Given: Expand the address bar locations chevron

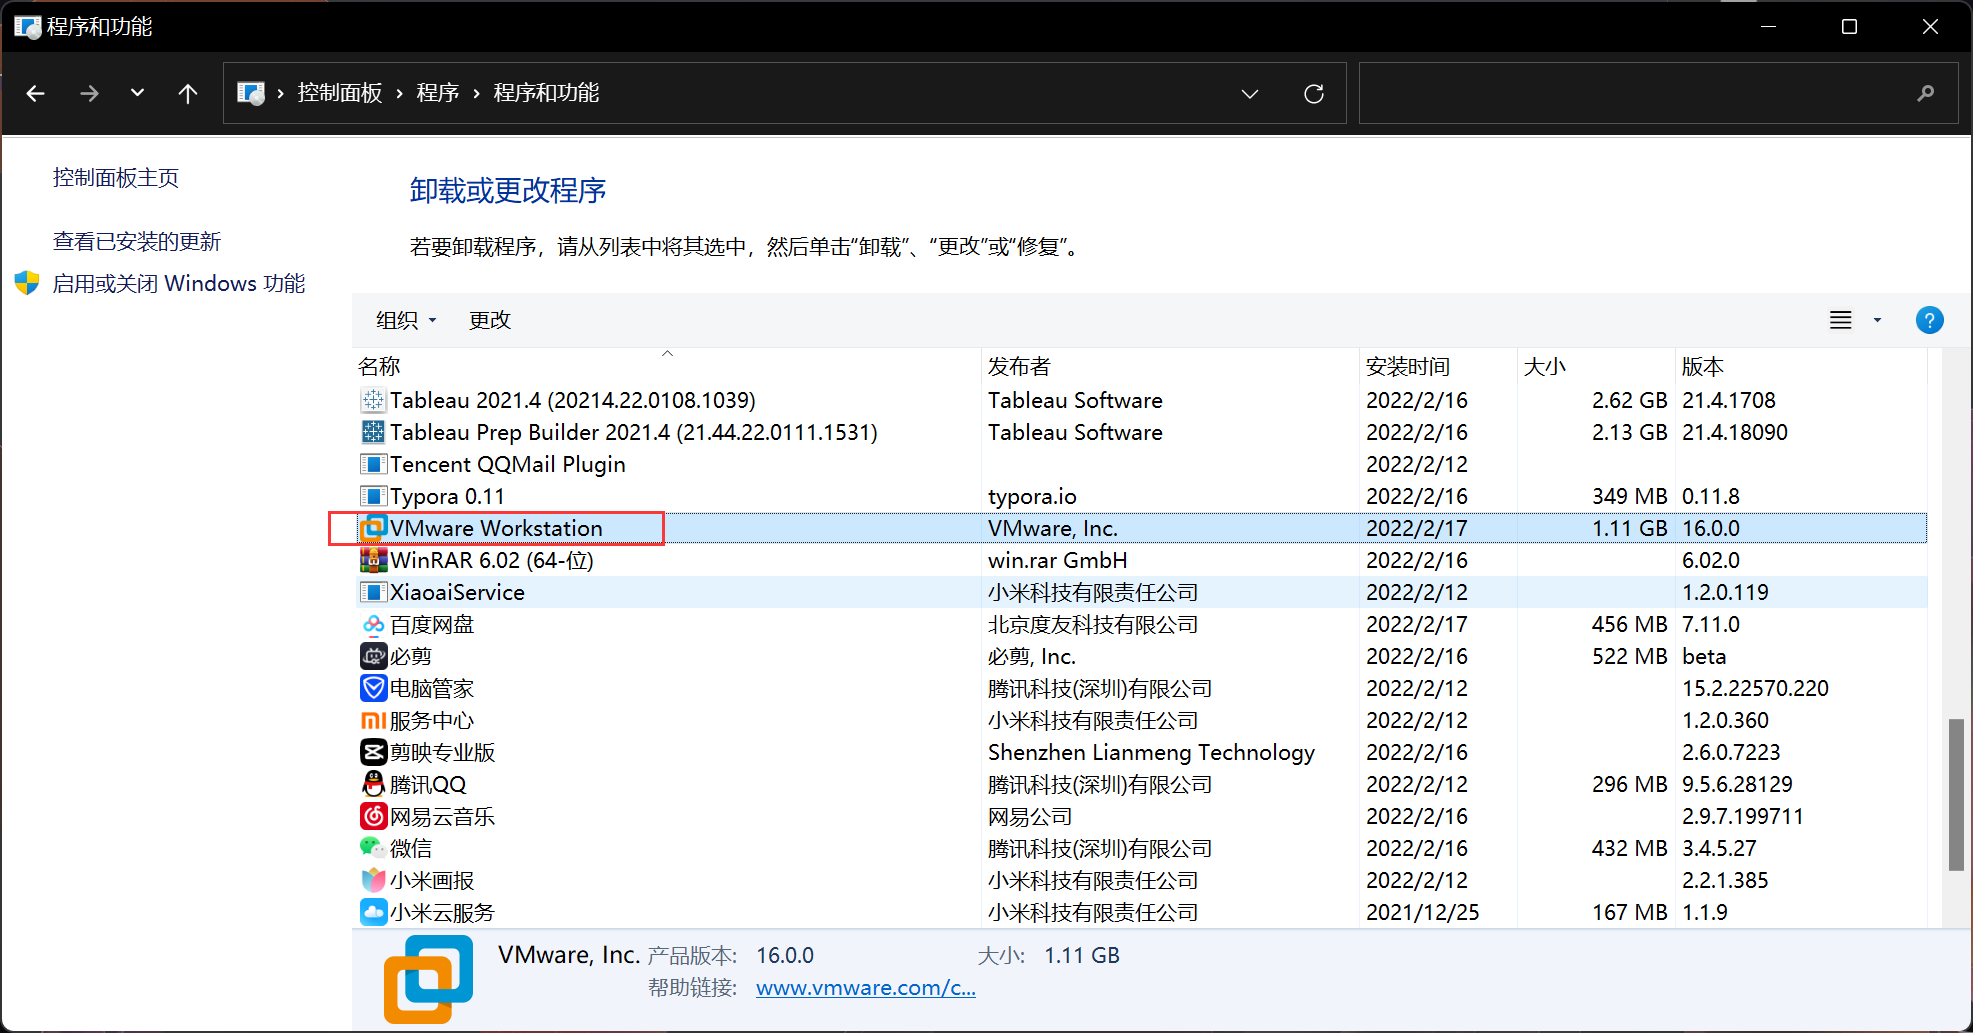Looking at the screenshot, I should tap(1249, 93).
